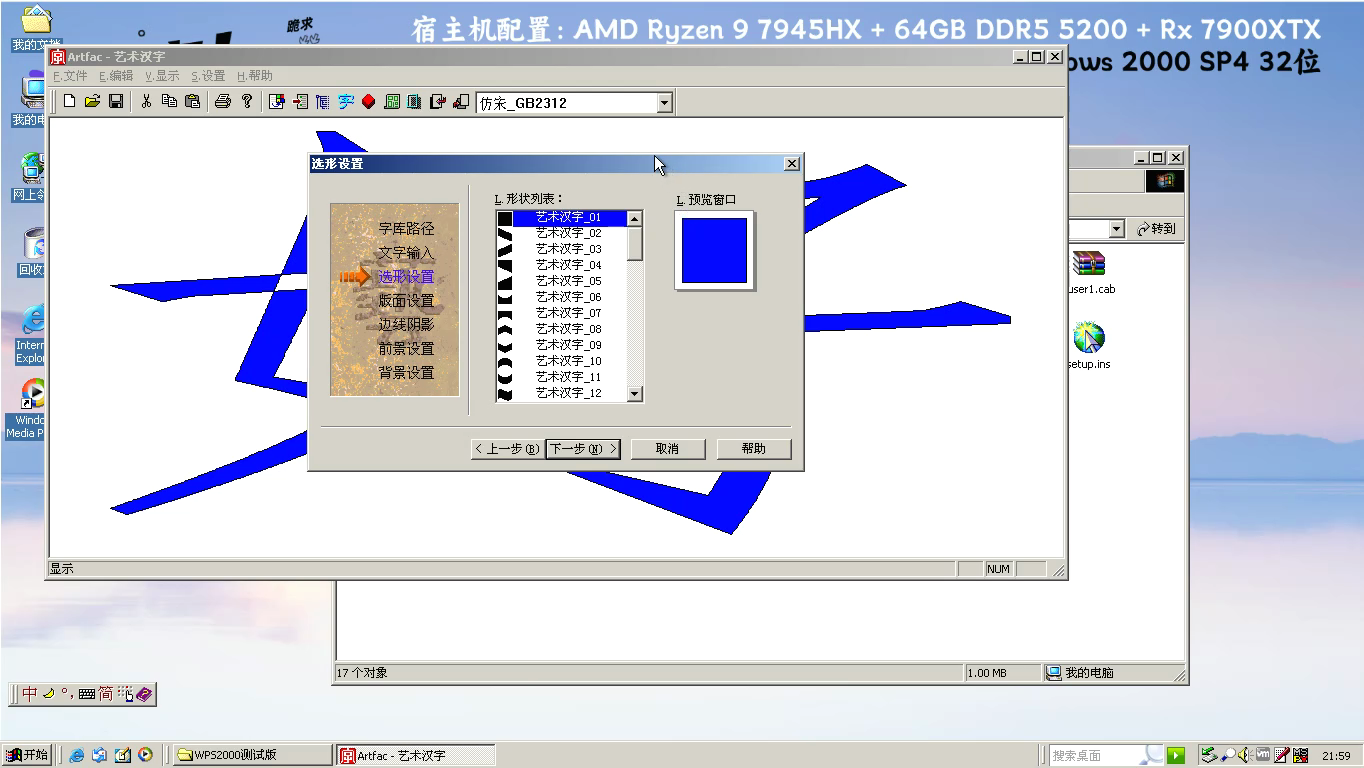
Task: Toggle 简 simplified/traditional on IME bar
Action: click(106, 693)
